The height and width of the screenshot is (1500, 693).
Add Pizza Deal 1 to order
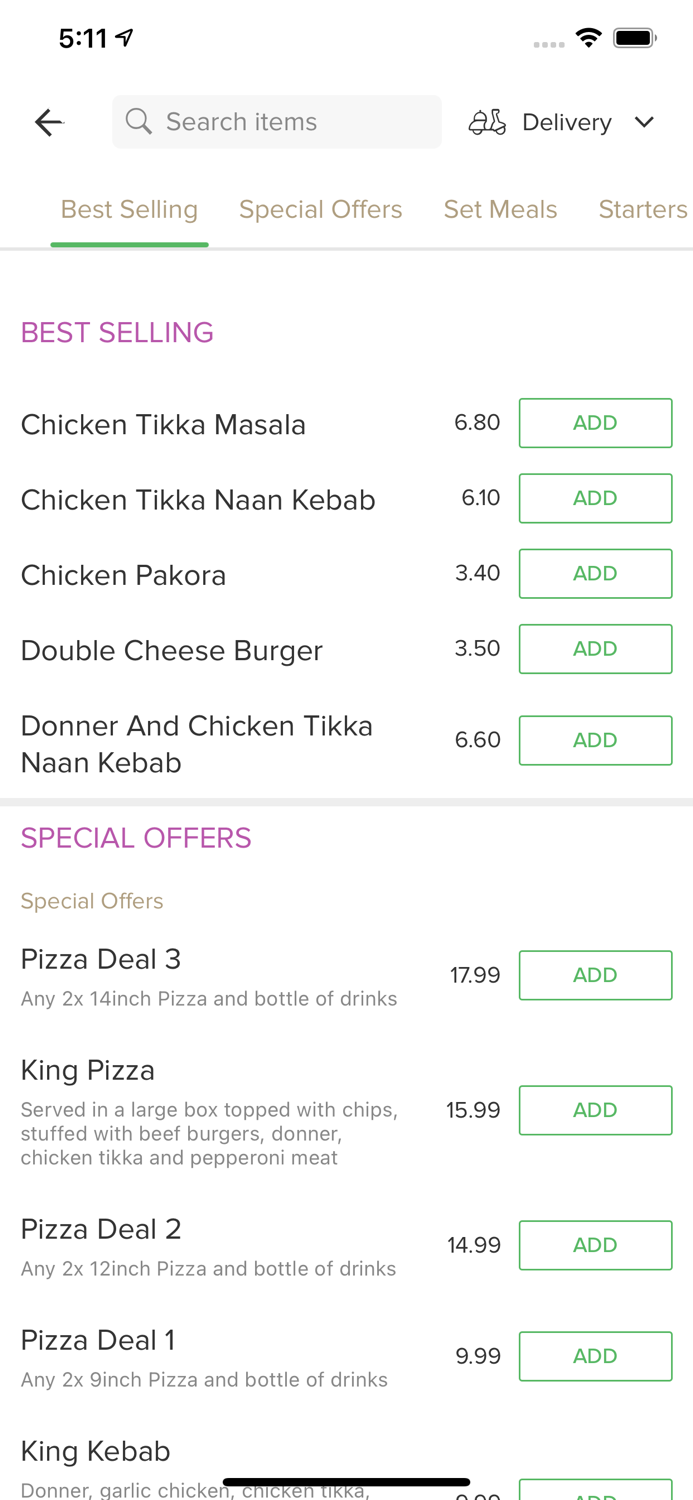(595, 1356)
